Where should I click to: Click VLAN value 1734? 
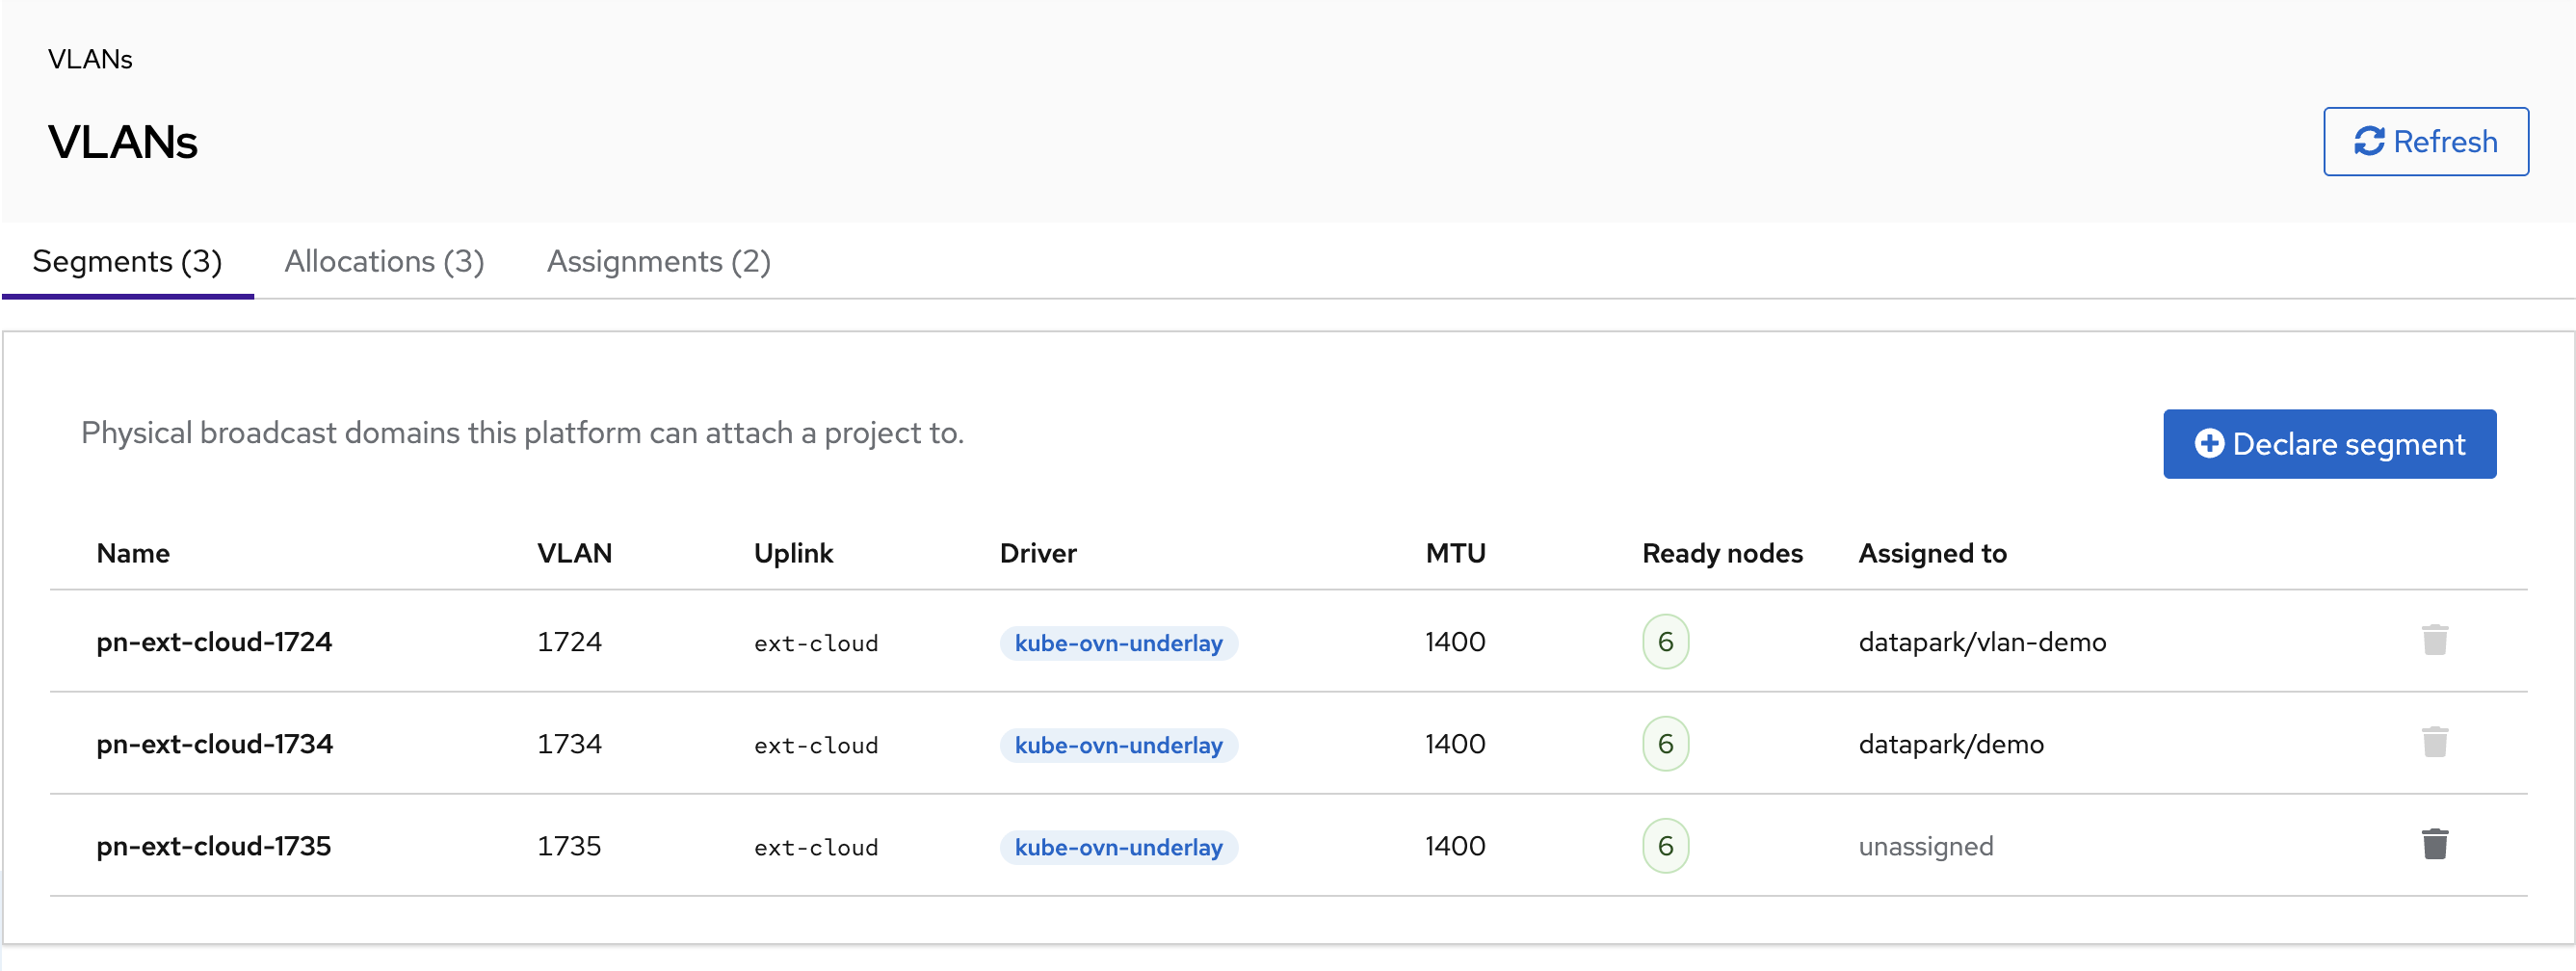click(x=569, y=744)
